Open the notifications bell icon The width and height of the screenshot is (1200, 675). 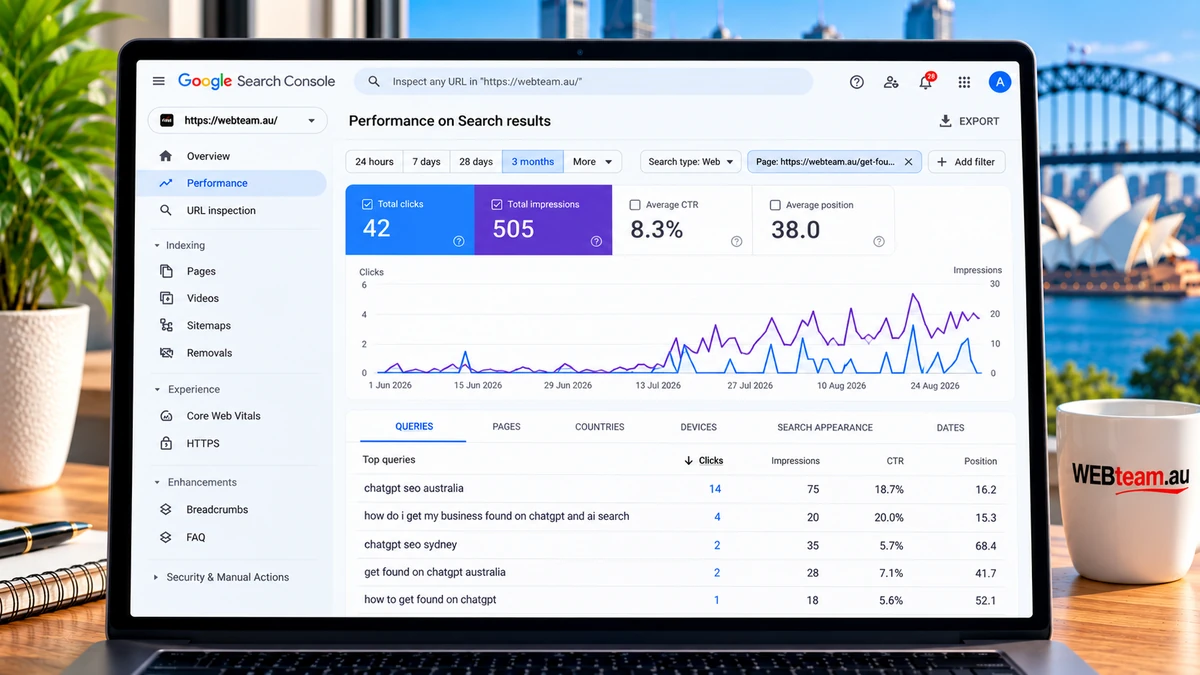(926, 82)
